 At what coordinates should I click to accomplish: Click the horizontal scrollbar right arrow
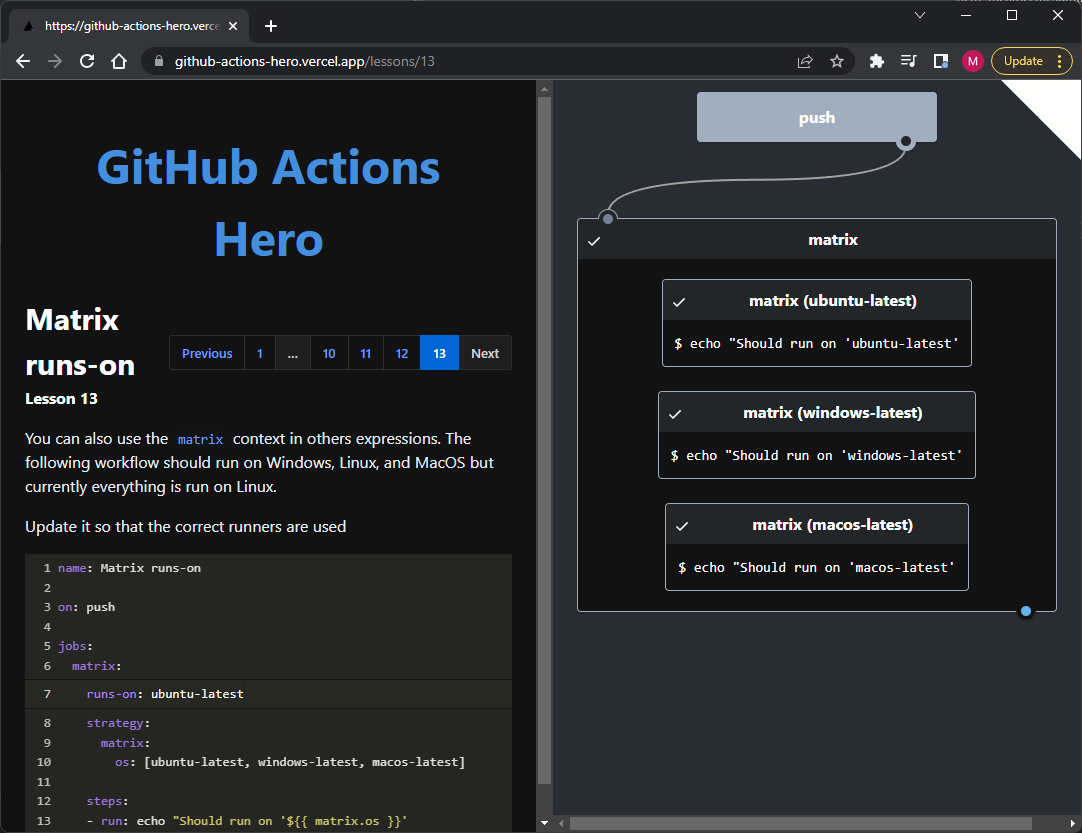1073,823
